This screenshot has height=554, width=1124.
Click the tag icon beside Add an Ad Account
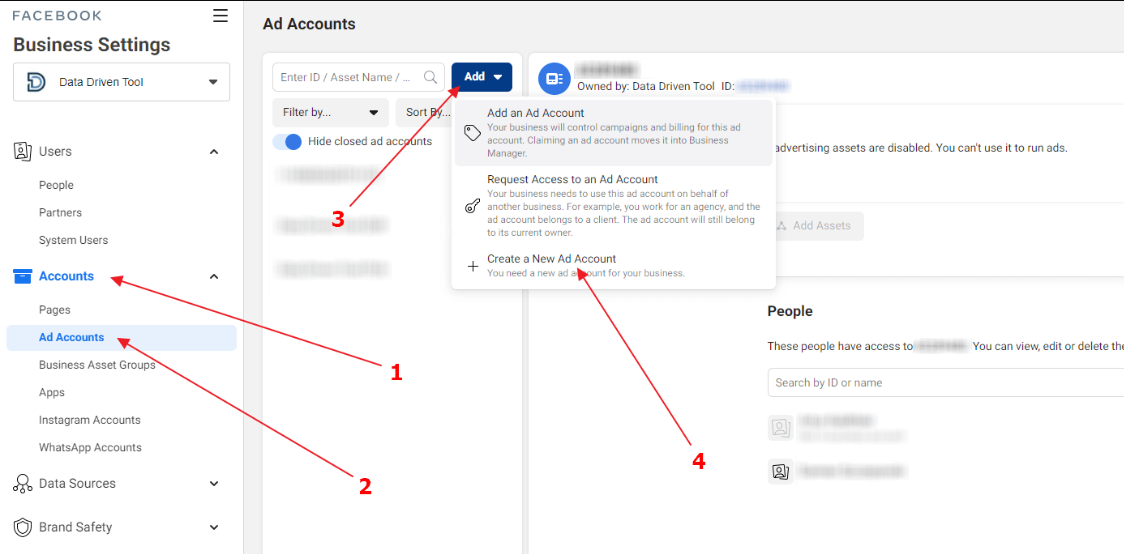tap(472, 133)
